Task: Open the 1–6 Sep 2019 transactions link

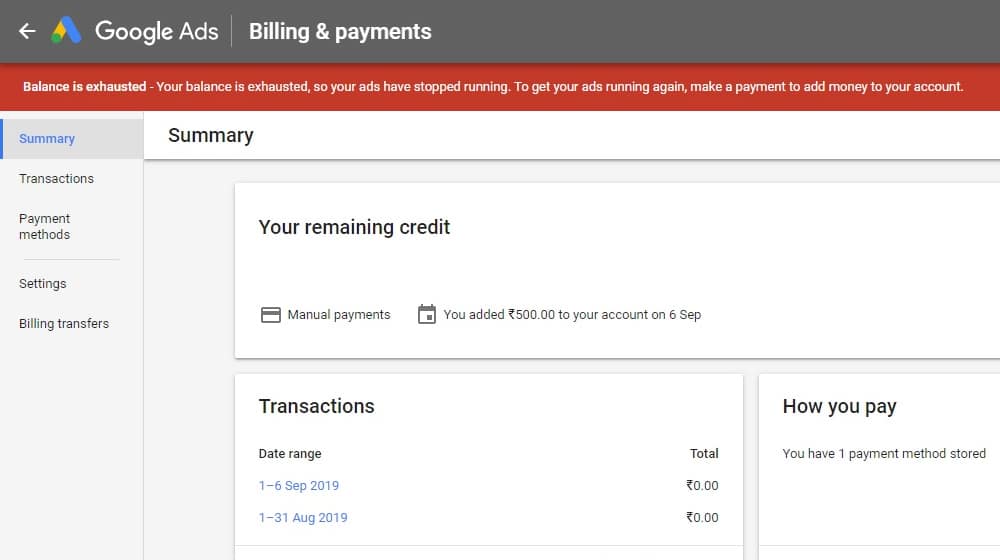Action: click(298, 485)
